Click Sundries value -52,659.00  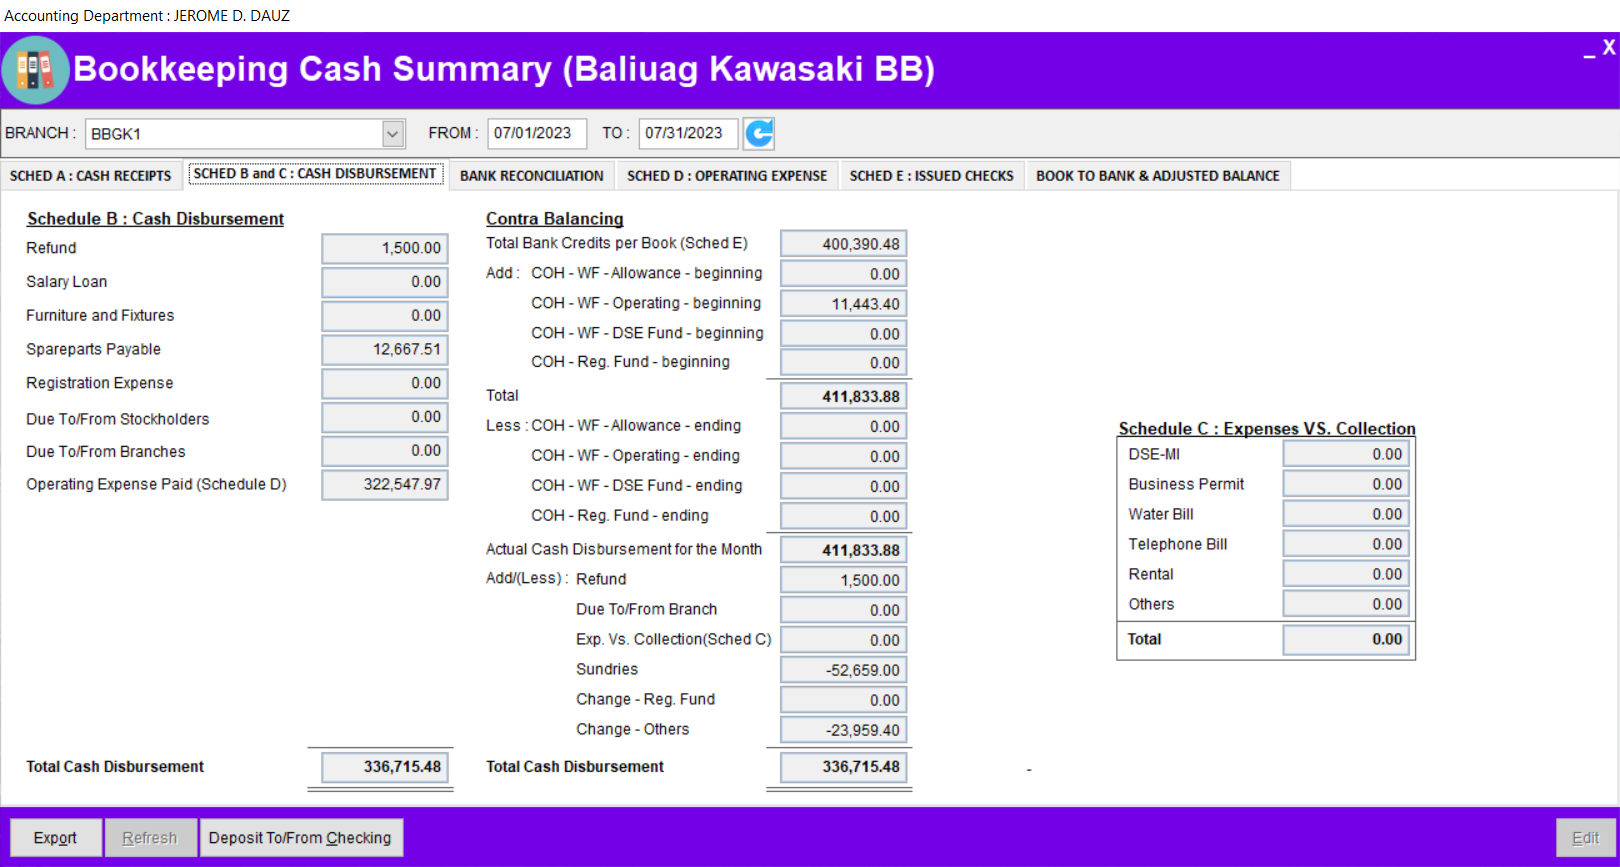844,671
